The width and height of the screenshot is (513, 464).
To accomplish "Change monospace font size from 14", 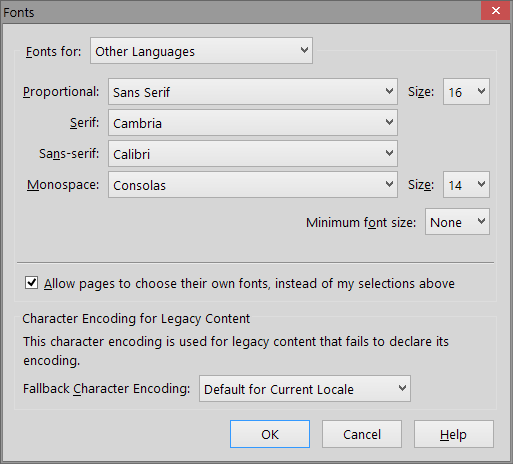I will coord(466,185).
